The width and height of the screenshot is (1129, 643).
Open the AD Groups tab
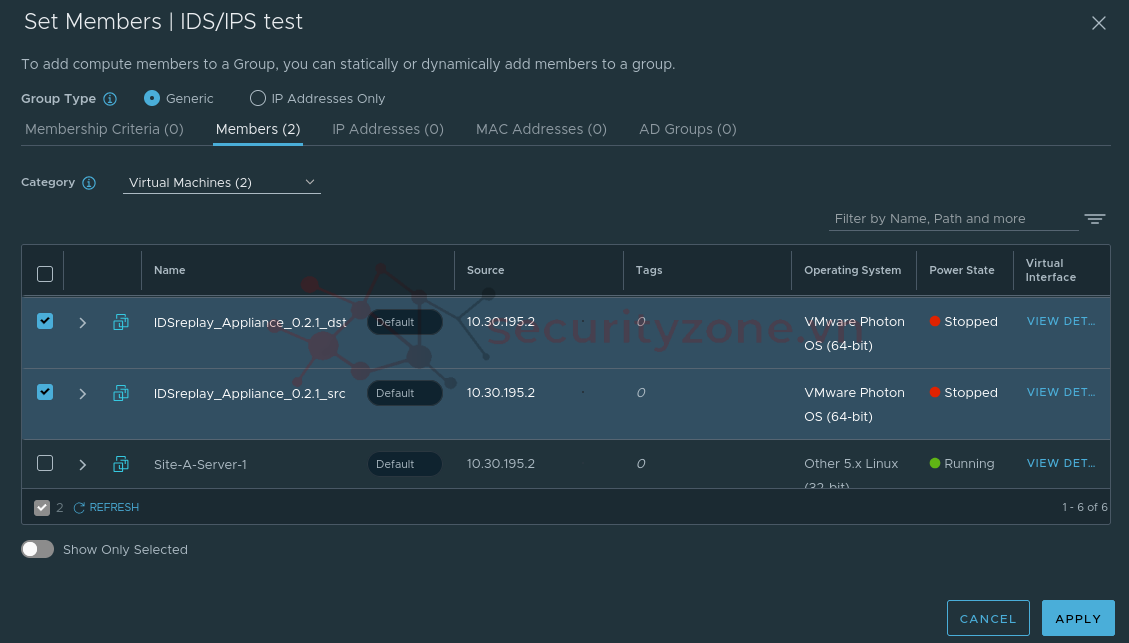(x=687, y=129)
